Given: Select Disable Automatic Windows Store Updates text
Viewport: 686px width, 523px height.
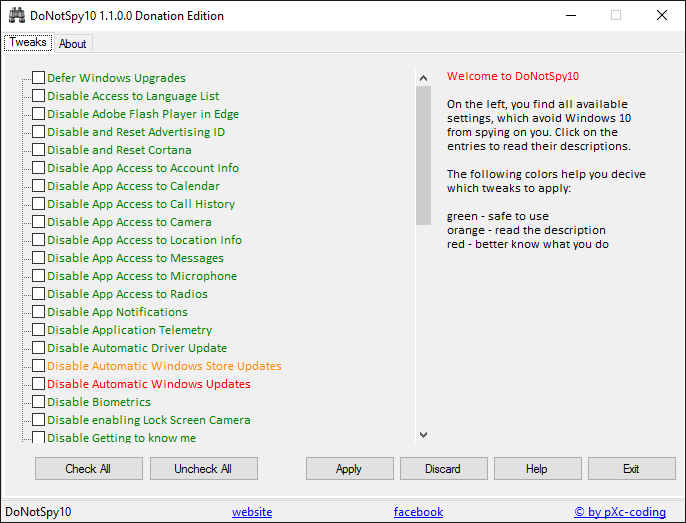Looking at the screenshot, I should pyautogui.click(x=164, y=366).
